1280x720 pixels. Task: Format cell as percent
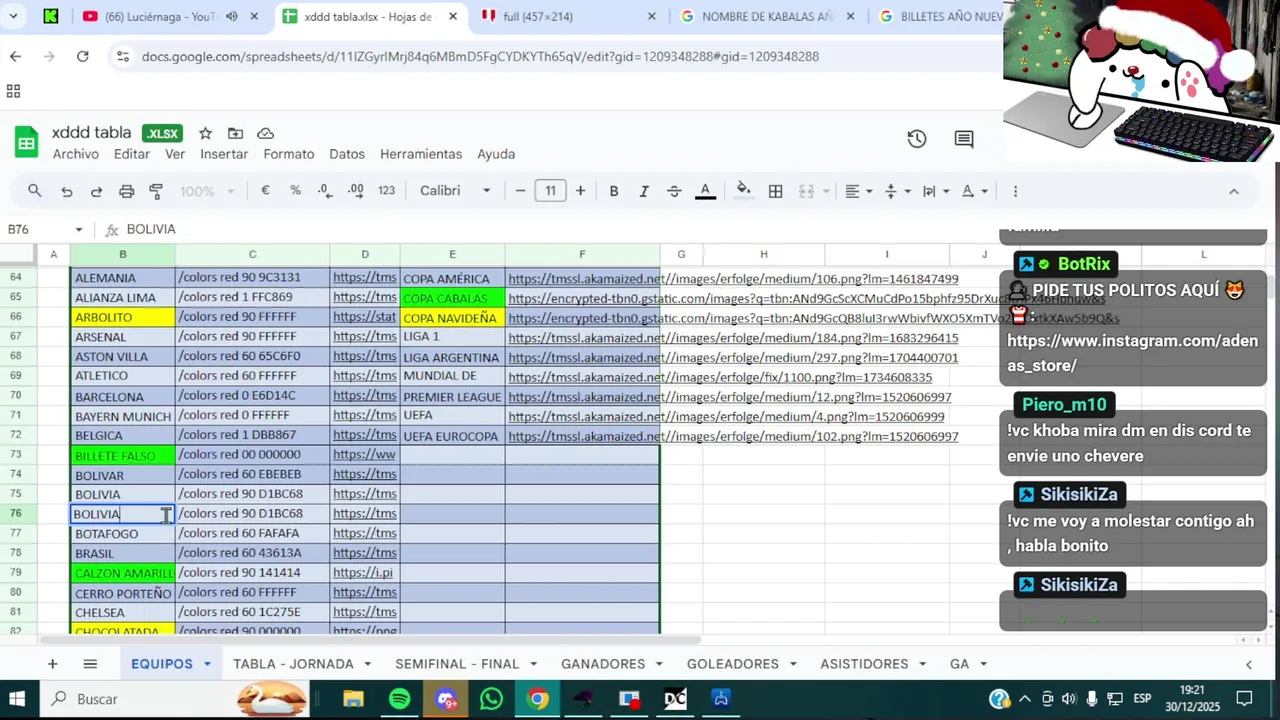295,191
